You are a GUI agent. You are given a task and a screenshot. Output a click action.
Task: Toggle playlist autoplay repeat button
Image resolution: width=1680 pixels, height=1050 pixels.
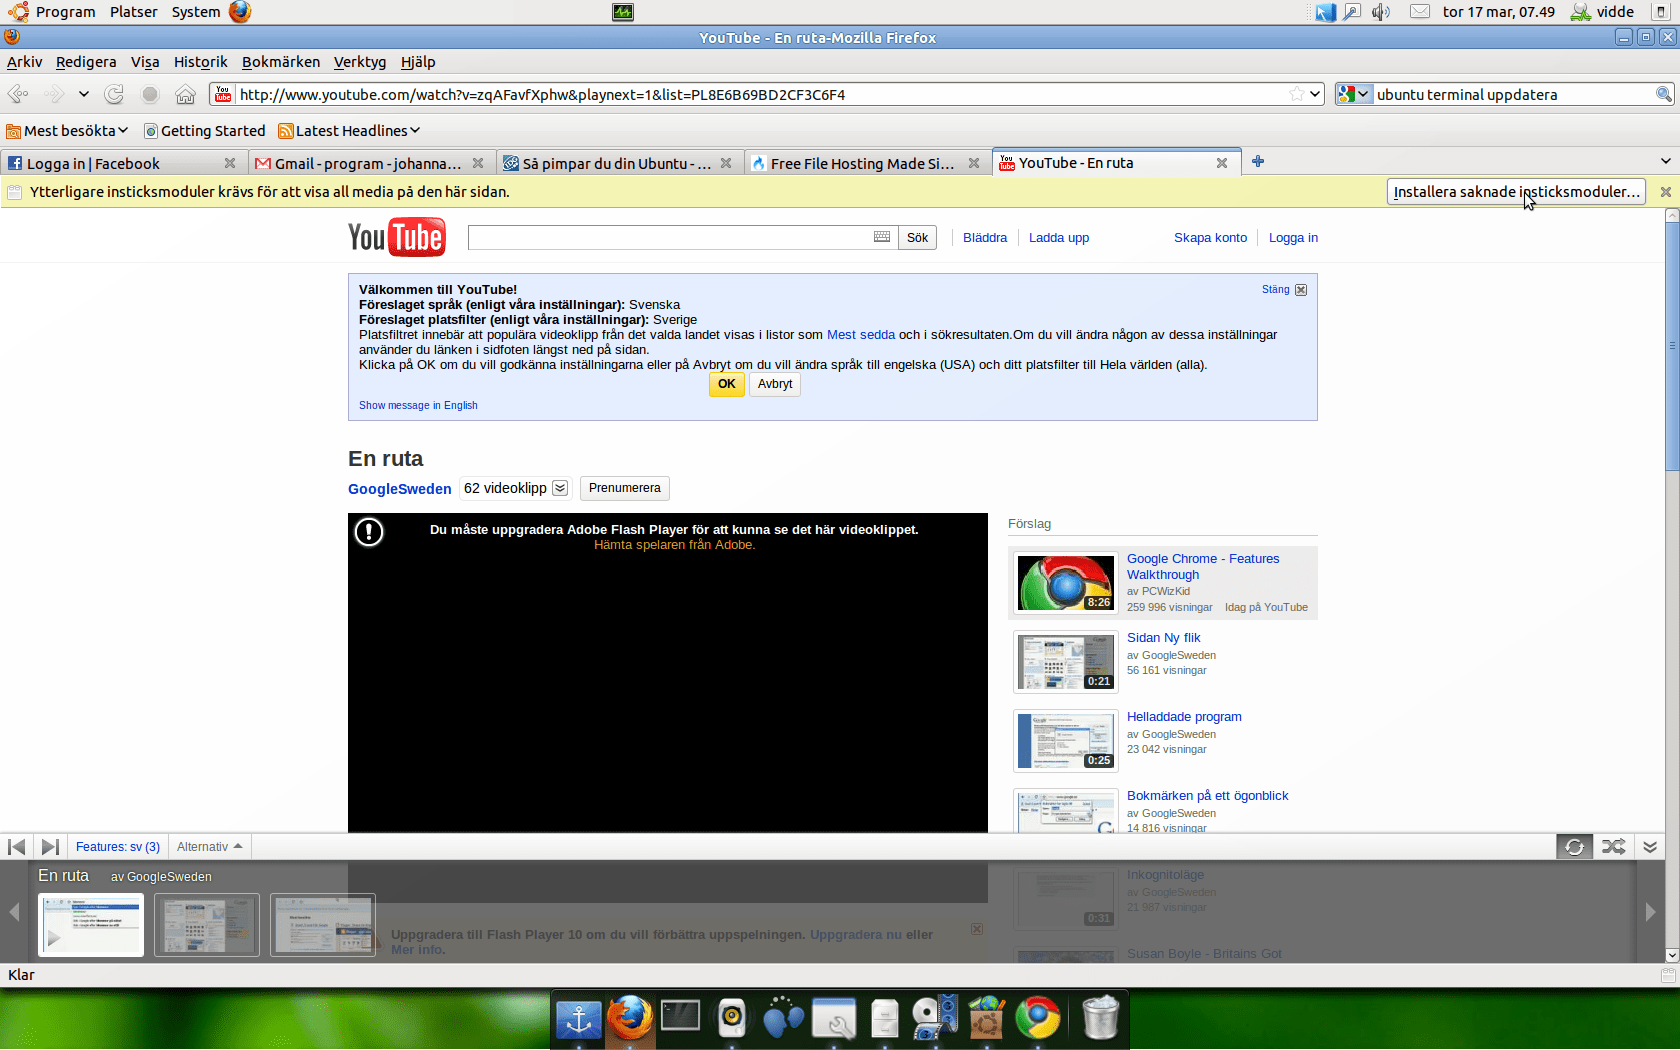(1575, 847)
